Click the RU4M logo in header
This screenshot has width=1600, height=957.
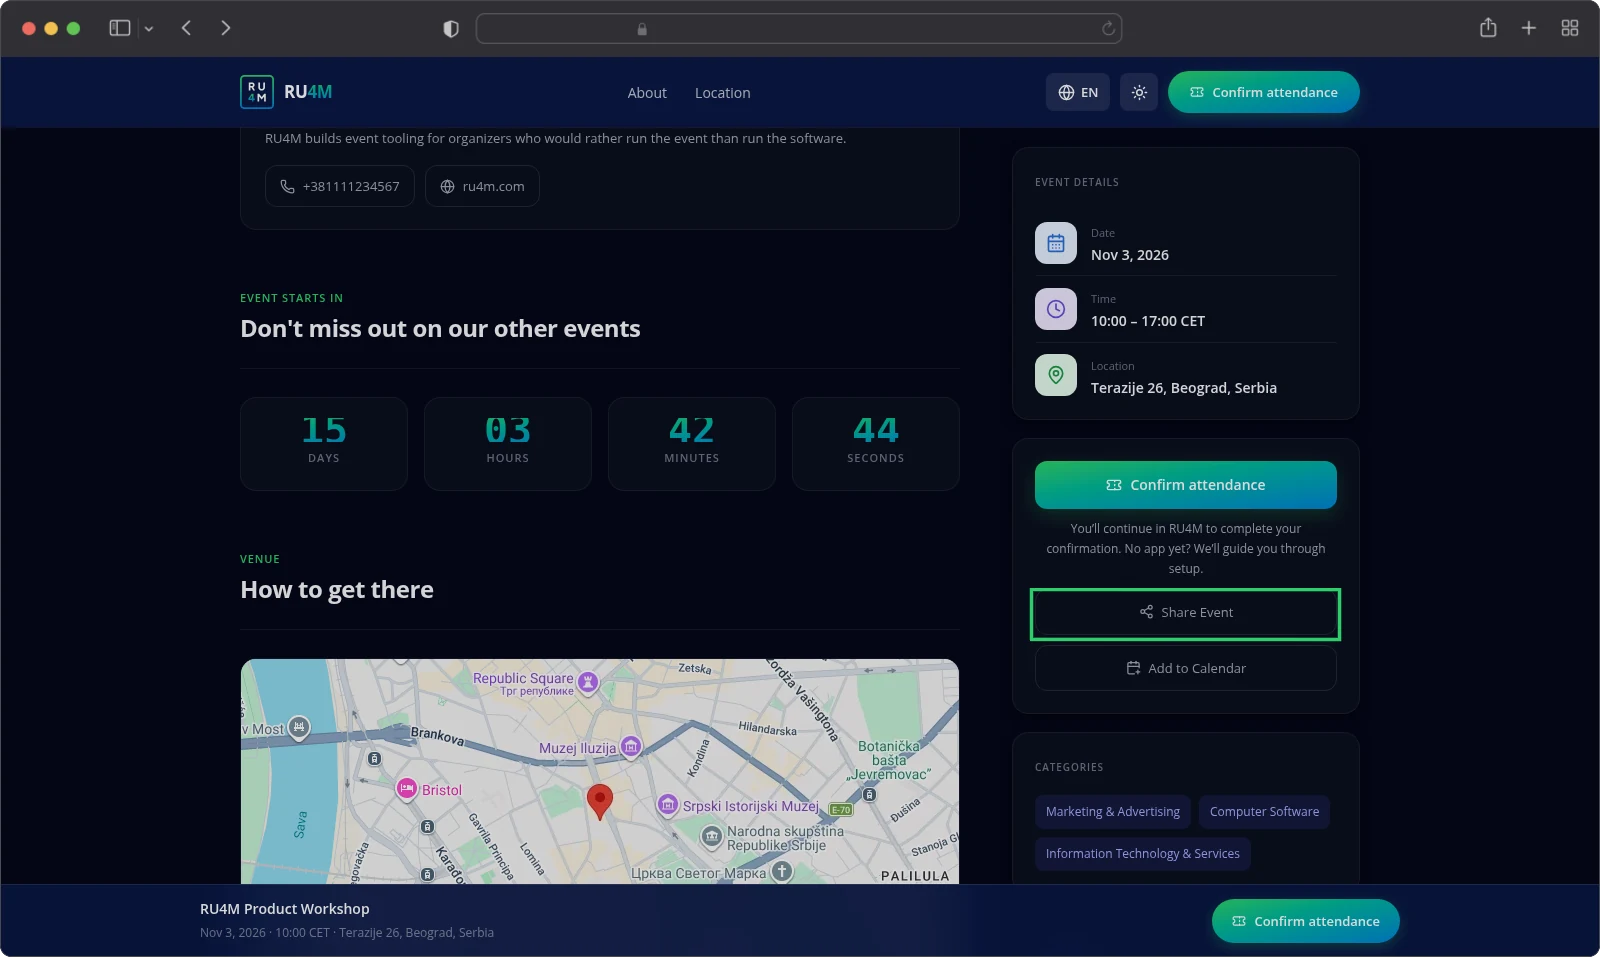286,92
